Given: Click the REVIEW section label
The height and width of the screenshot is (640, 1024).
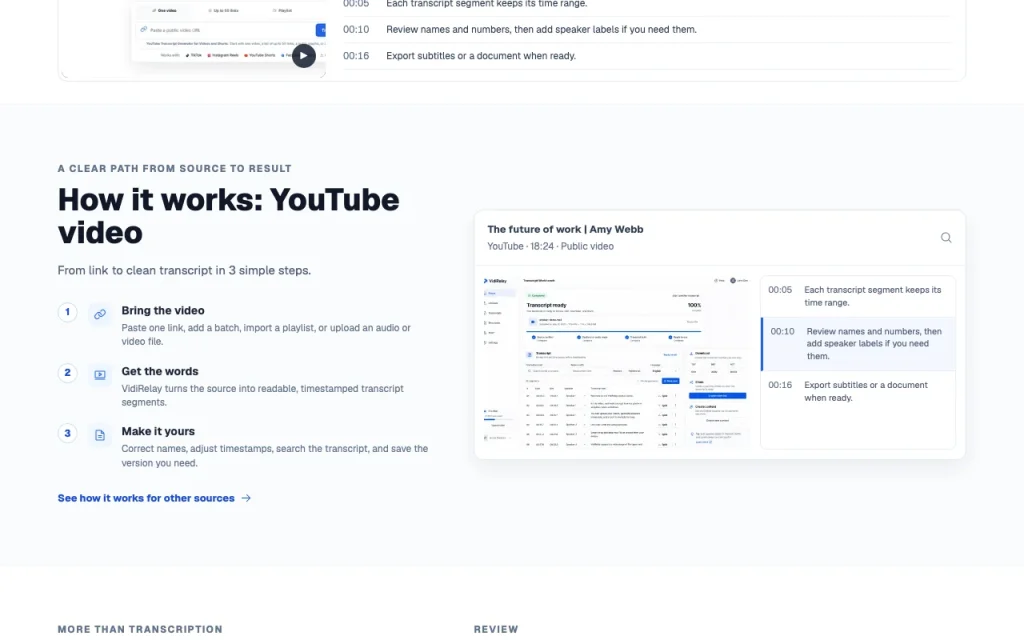Looking at the screenshot, I should 496,630.
